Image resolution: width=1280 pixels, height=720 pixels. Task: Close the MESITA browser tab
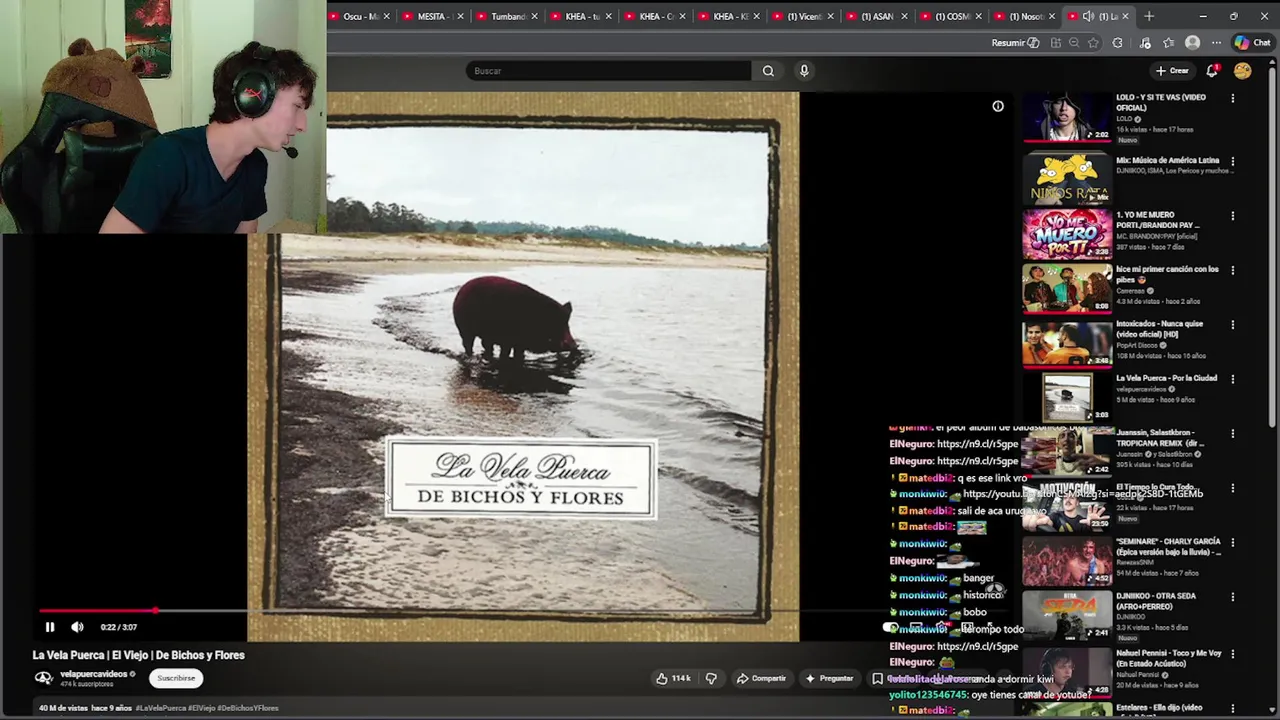point(461,16)
